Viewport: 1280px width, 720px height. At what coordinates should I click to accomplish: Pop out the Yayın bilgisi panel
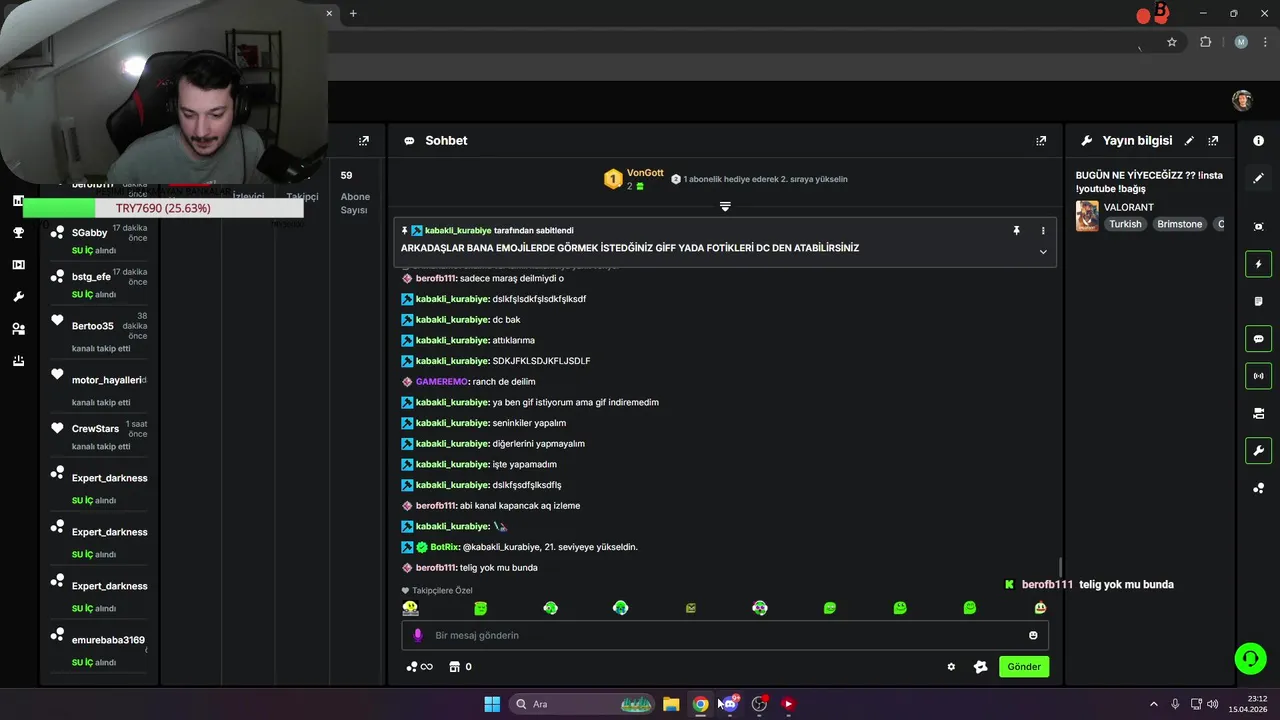[1213, 141]
